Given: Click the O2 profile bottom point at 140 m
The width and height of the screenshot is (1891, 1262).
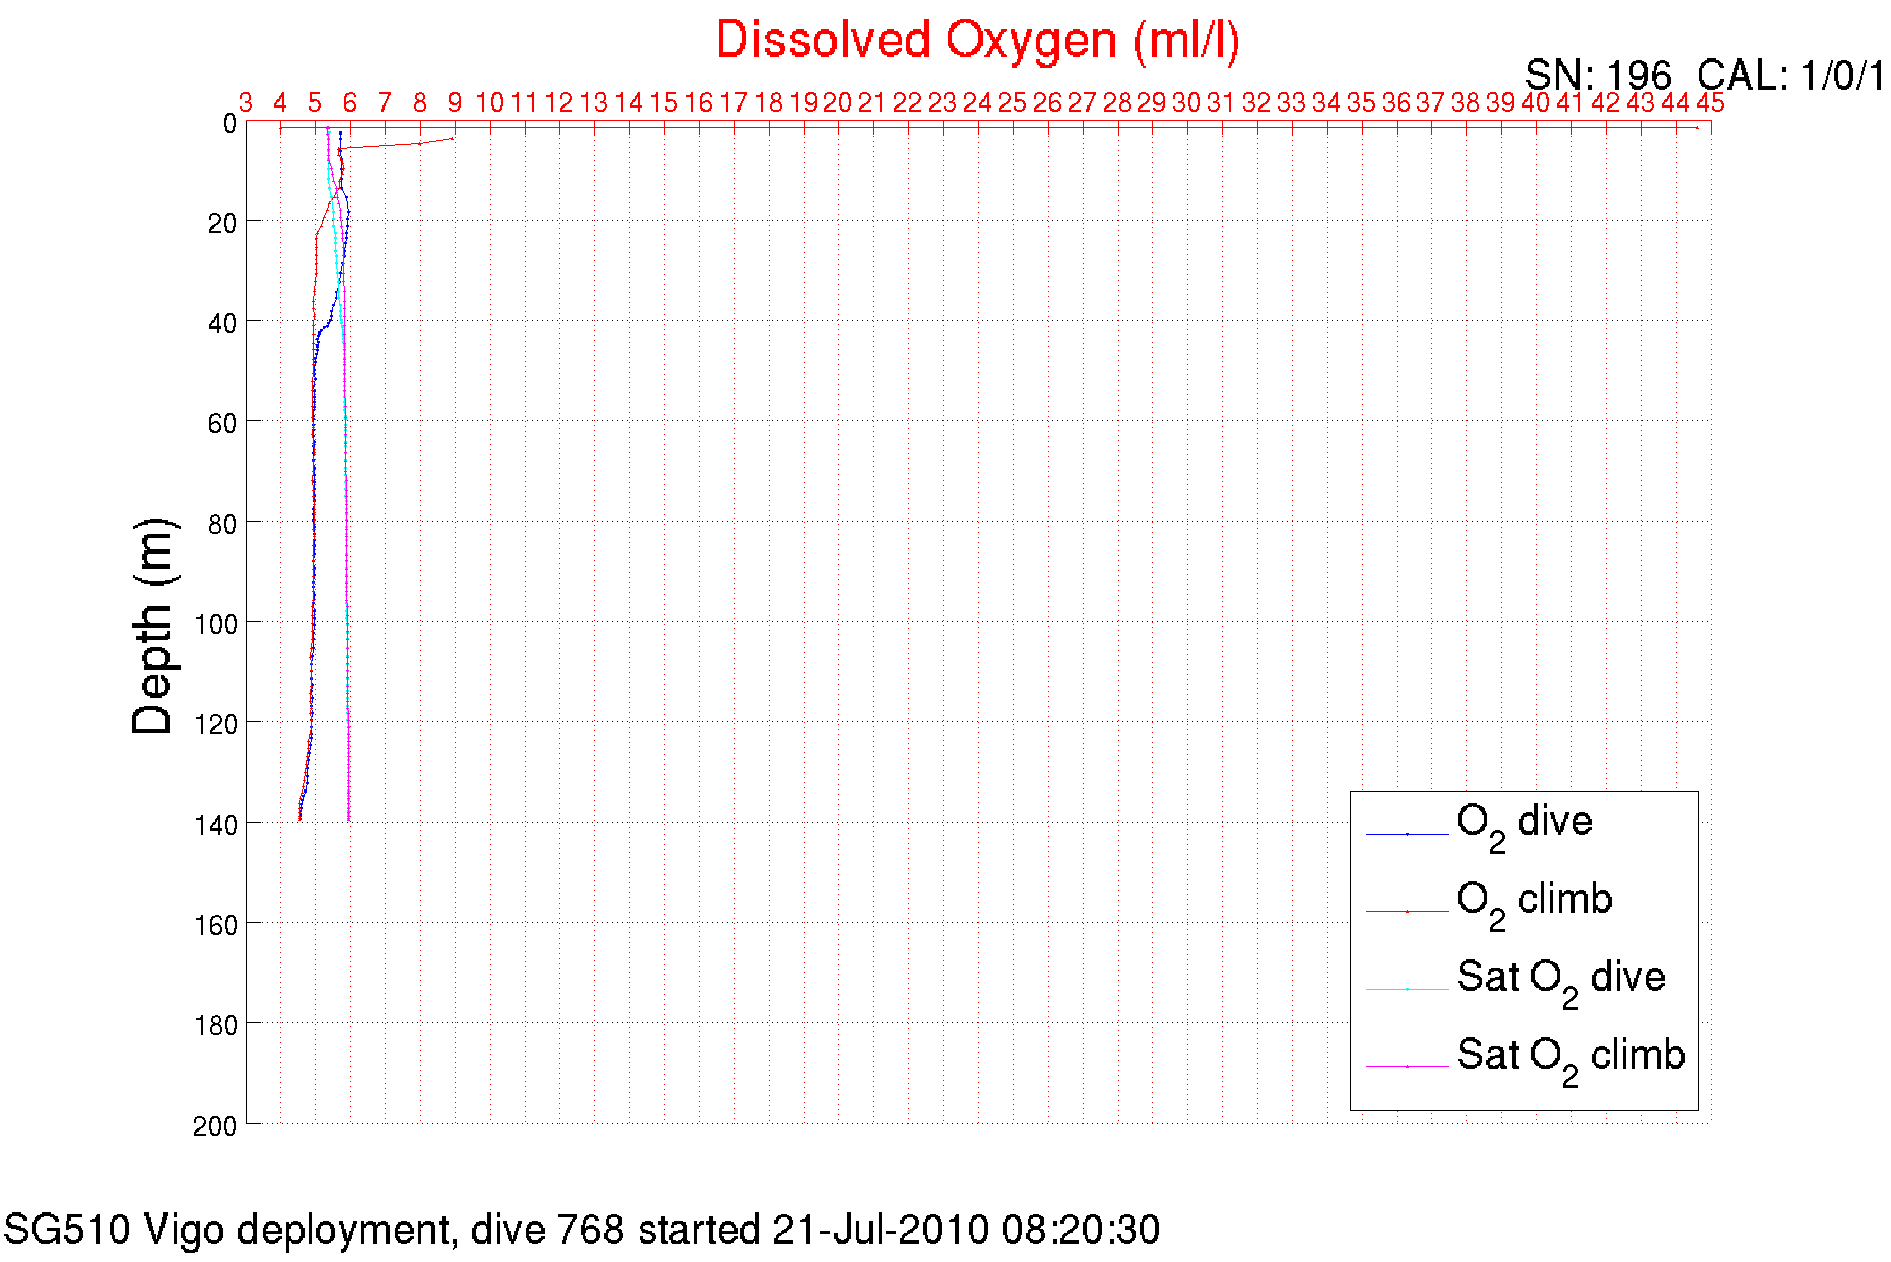Looking at the screenshot, I should [x=299, y=820].
